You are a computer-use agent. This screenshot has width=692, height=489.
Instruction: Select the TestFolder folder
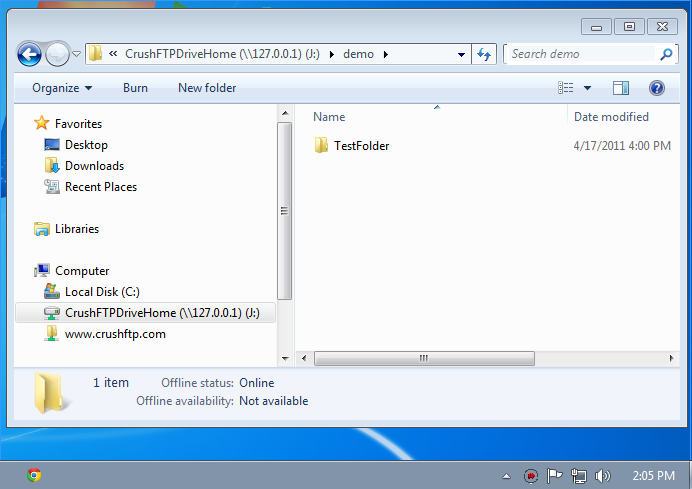(x=361, y=146)
